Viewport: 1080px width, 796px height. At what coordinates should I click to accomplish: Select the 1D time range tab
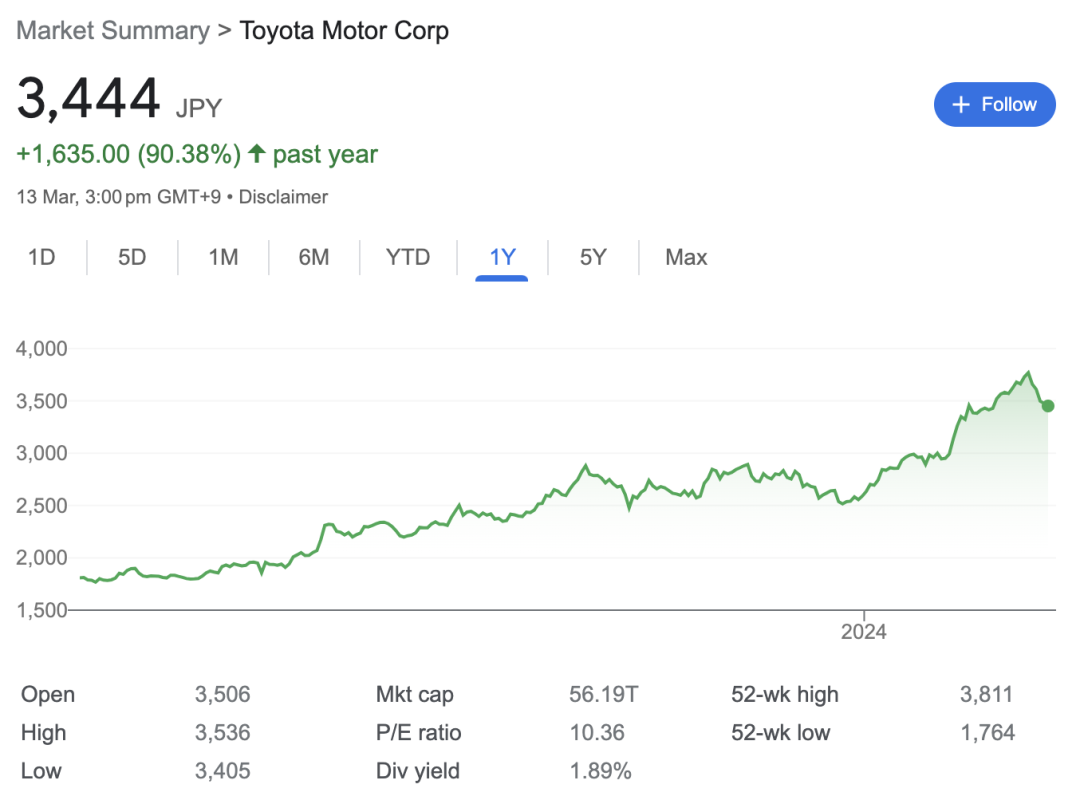[42, 257]
